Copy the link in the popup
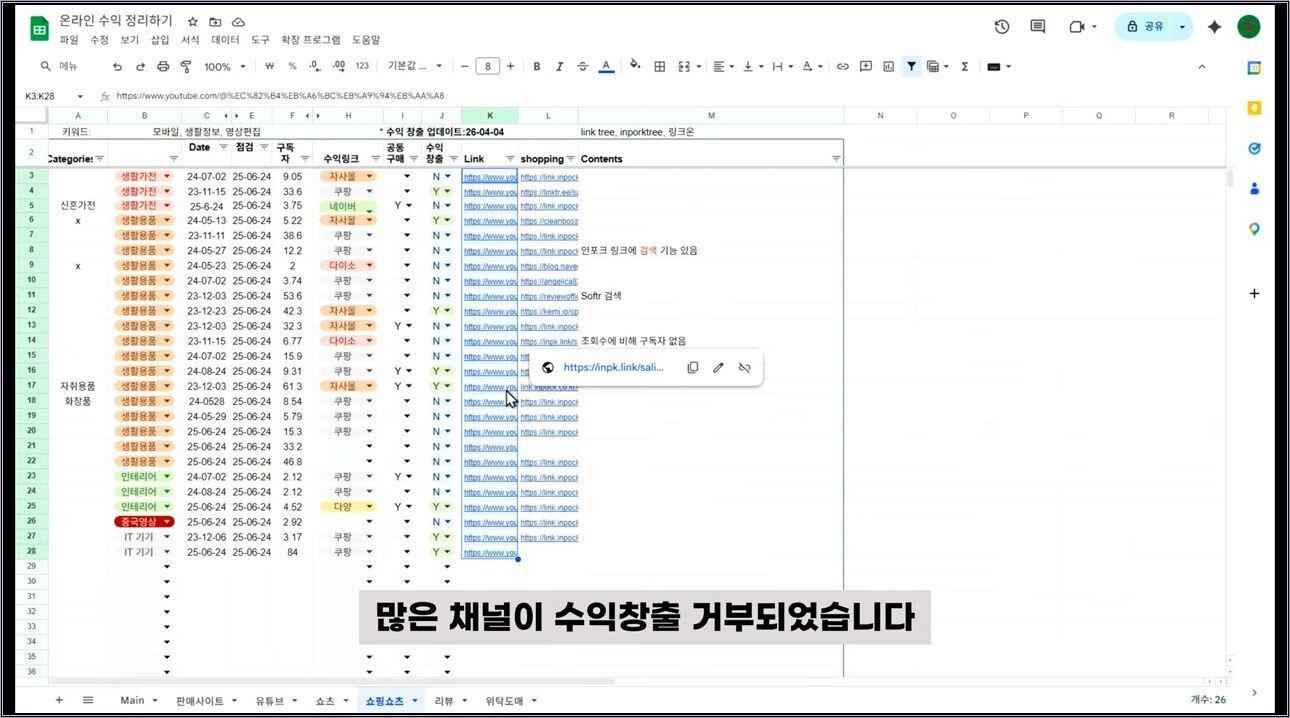Viewport: 1290px width, 718px height. [692, 367]
